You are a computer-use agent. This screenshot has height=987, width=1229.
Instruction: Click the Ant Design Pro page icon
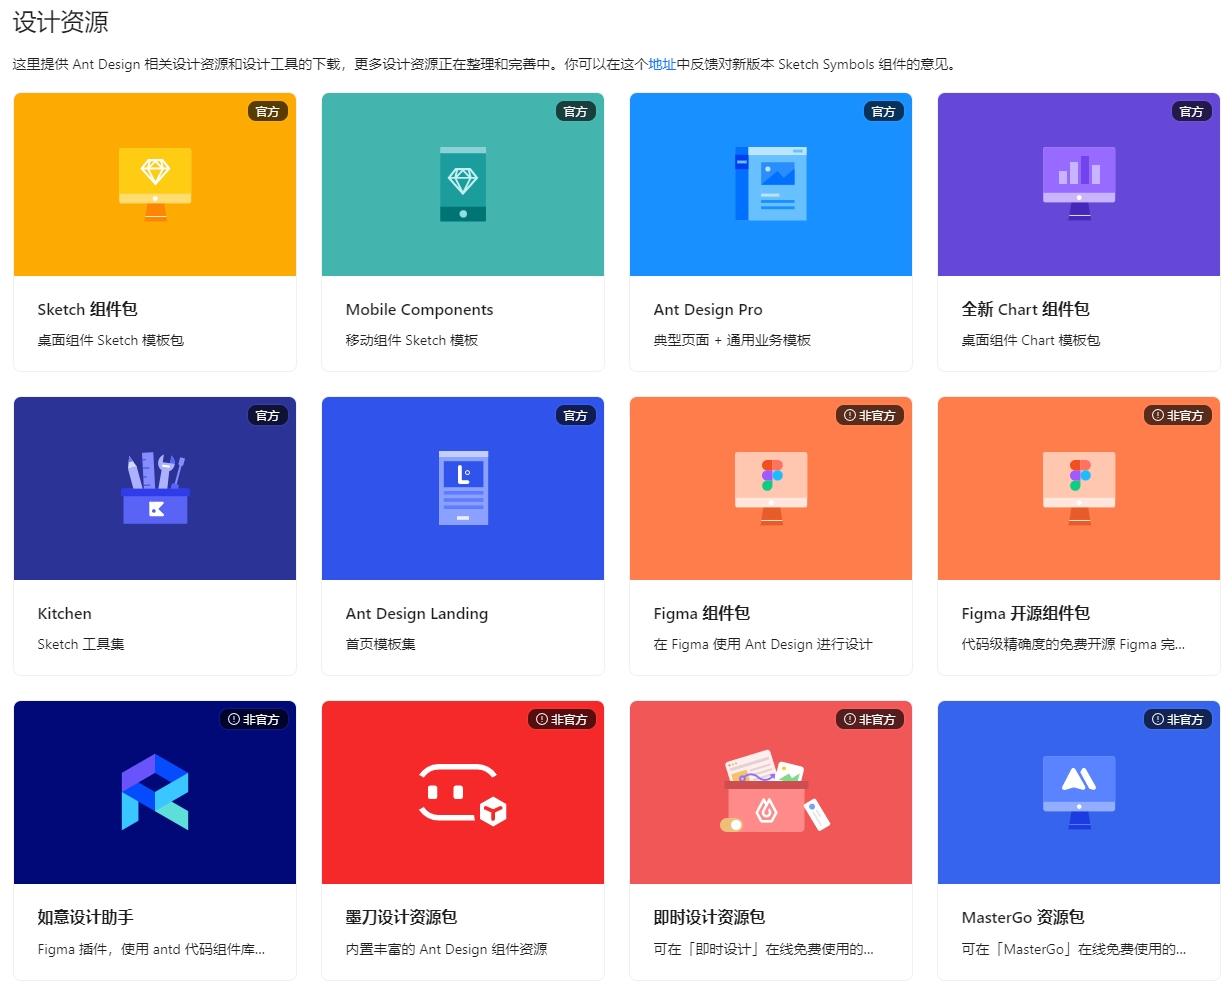771,184
